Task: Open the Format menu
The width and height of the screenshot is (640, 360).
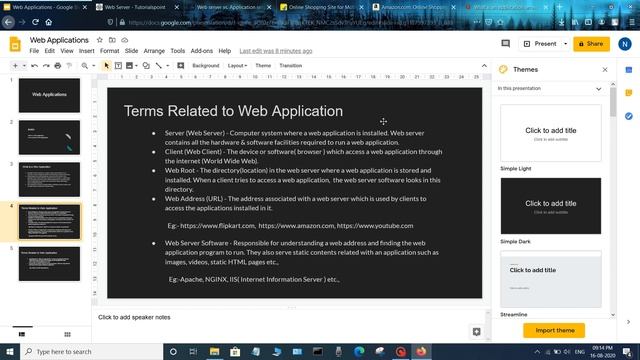Action: tap(109, 51)
